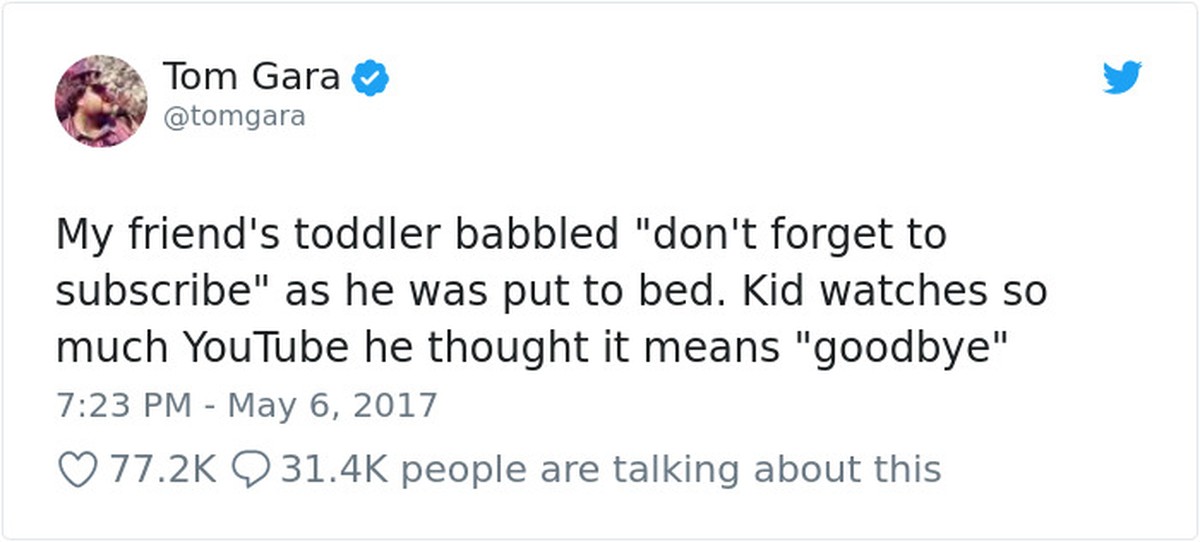Open "31.4K people are talking about this"
Image resolution: width=1200 pixels, height=542 pixels.
pos(610,469)
